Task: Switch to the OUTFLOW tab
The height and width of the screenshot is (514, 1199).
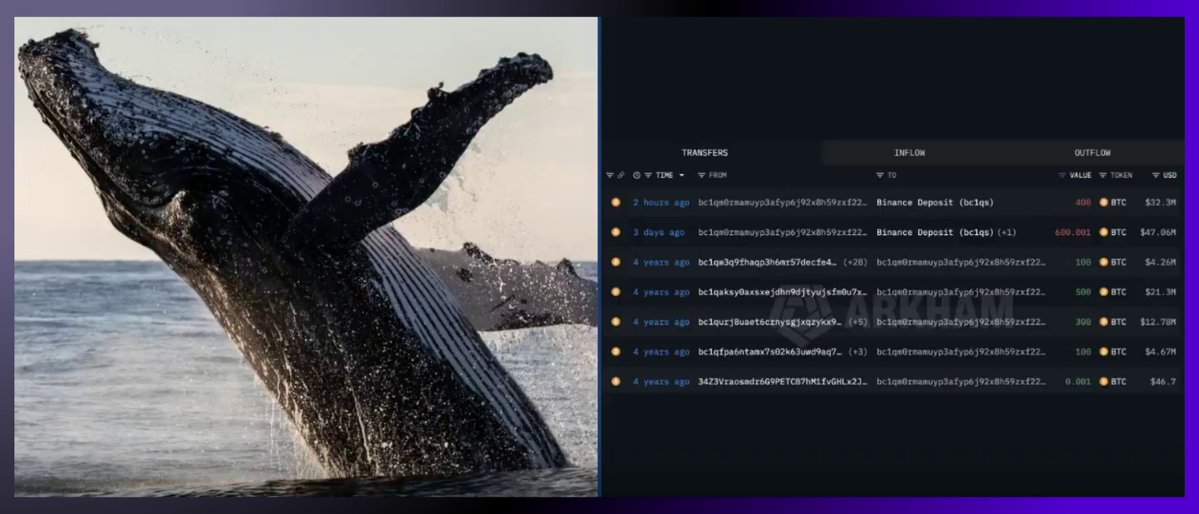Action: 1092,153
